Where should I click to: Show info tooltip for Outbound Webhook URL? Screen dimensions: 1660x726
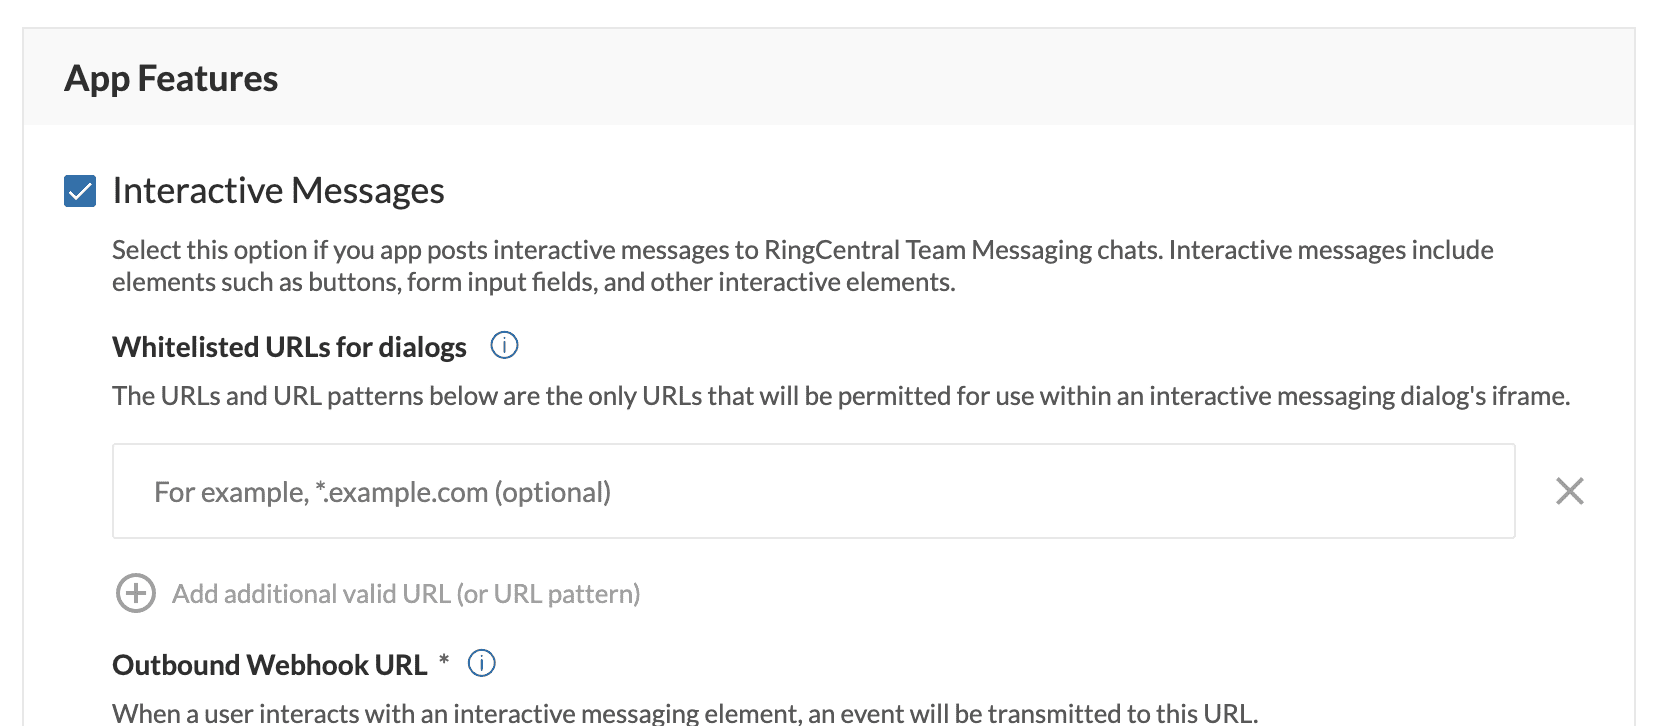tap(482, 664)
